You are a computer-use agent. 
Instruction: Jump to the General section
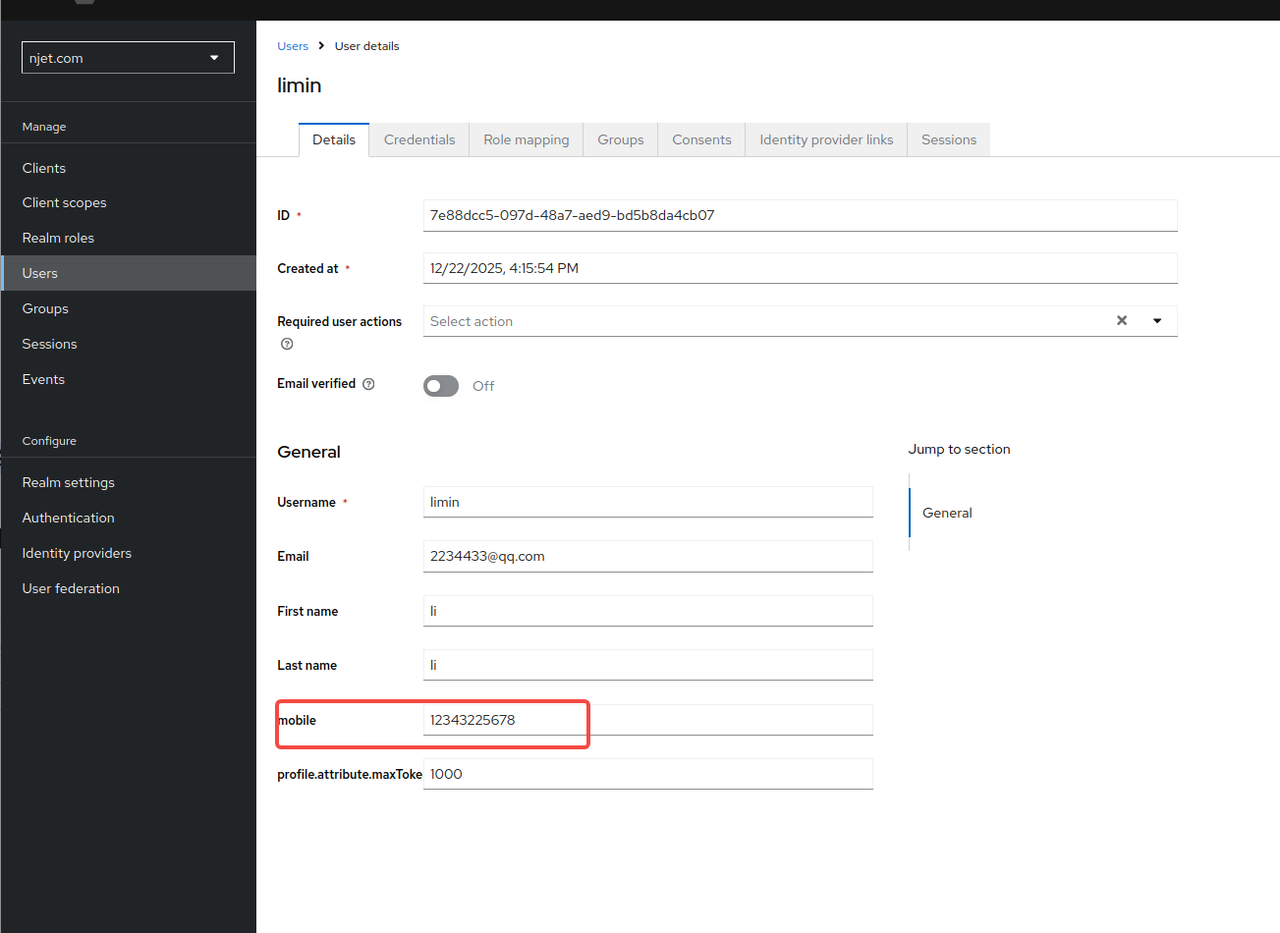click(947, 513)
